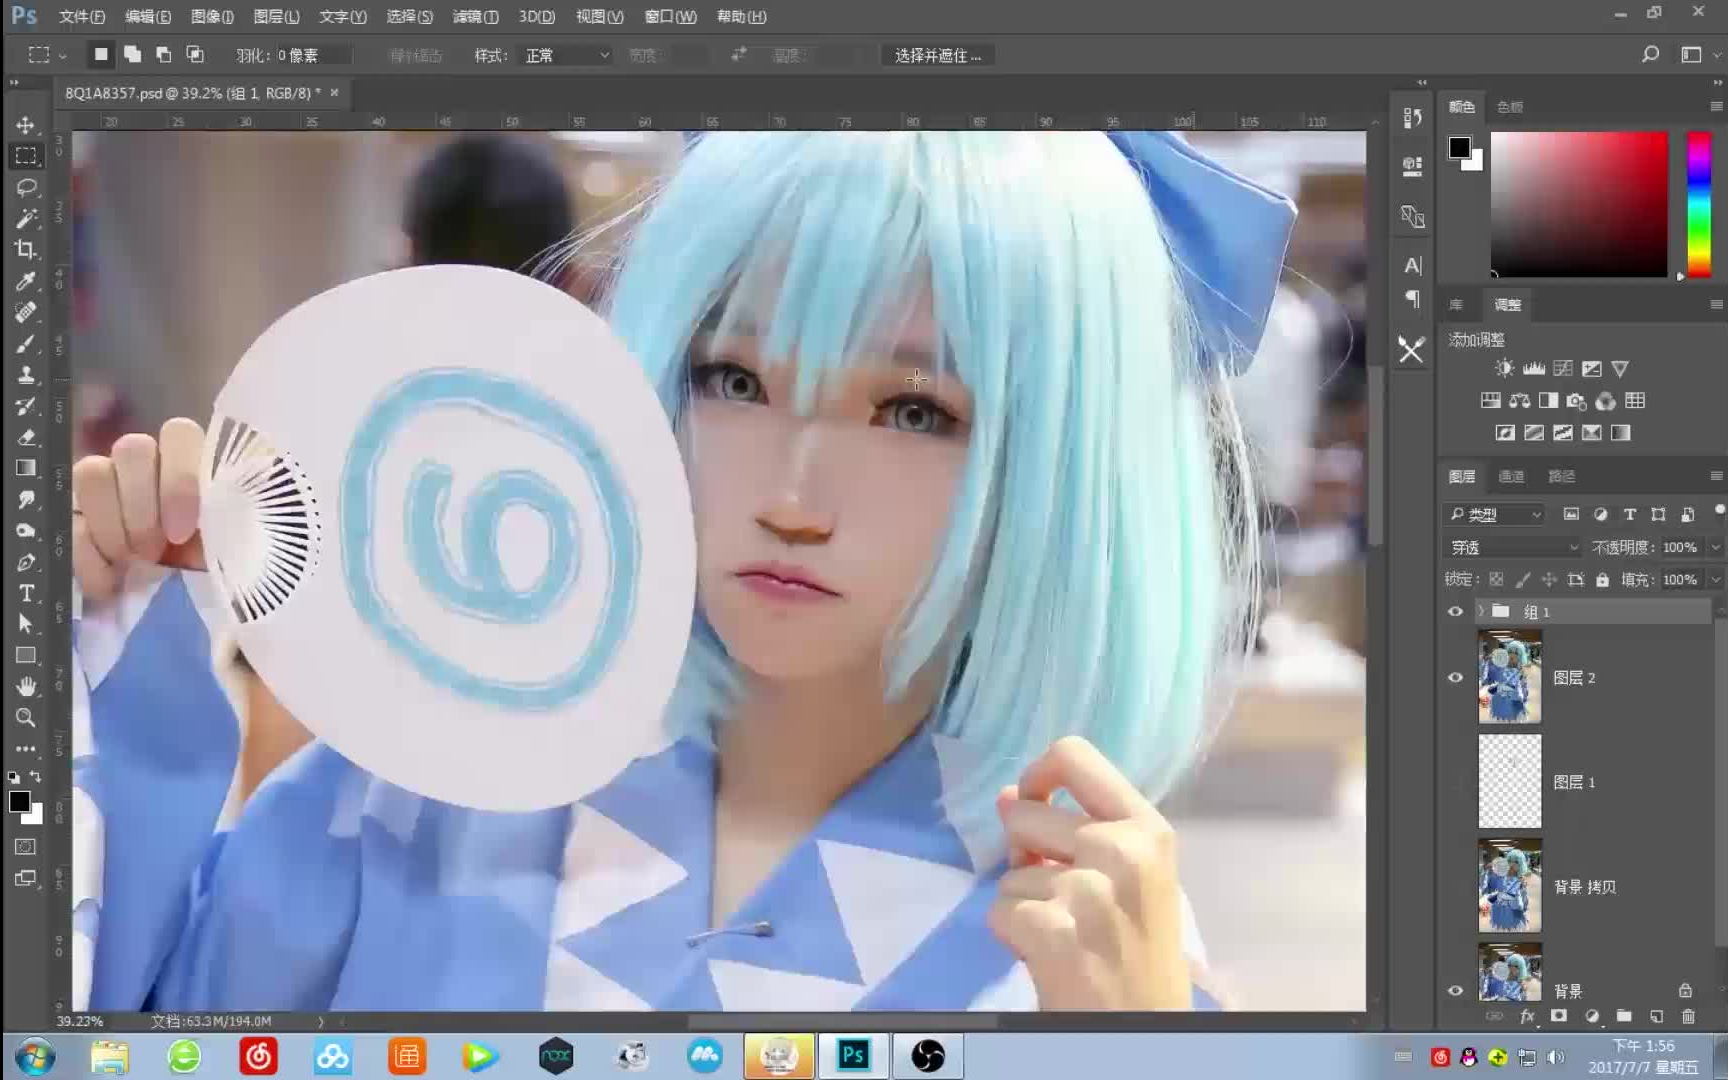Open the 滤镜(T) menu

click(x=475, y=16)
